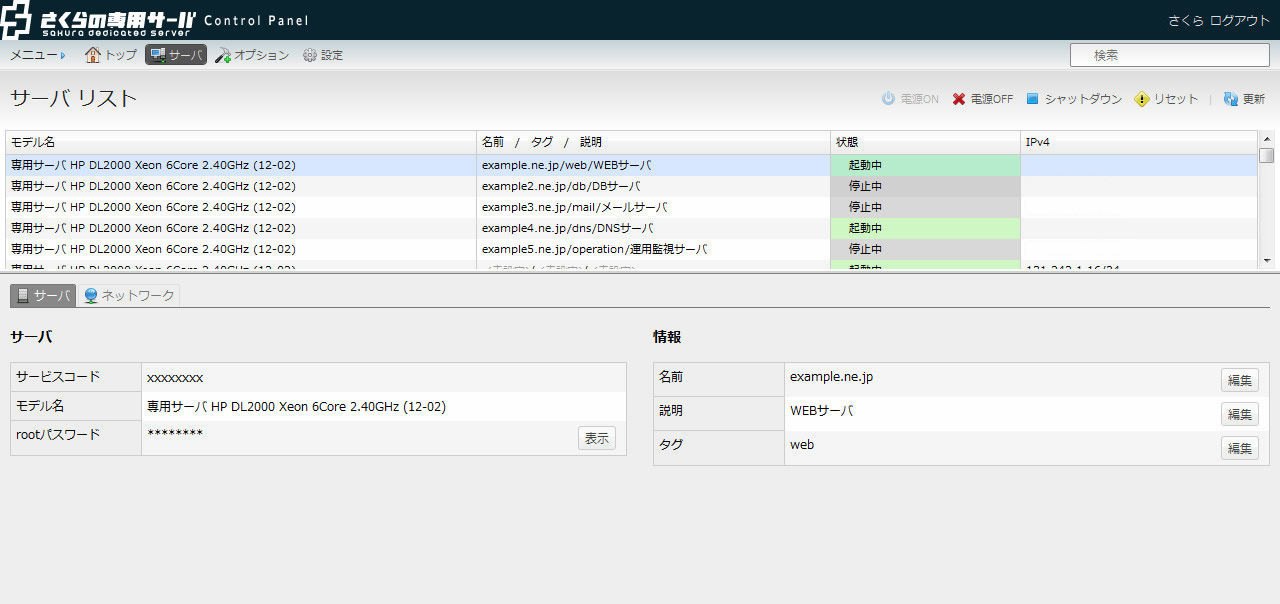The height and width of the screenshot is (604, 1280).
Task: Edit the 名前 example.ne.jp field
Action: click(1239, 380)
